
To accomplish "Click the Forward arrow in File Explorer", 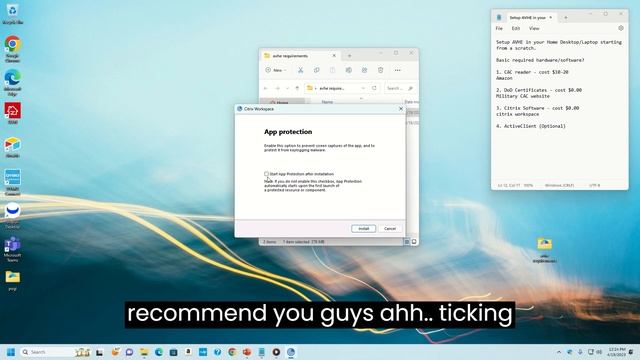I will click(x=278, y=88).
